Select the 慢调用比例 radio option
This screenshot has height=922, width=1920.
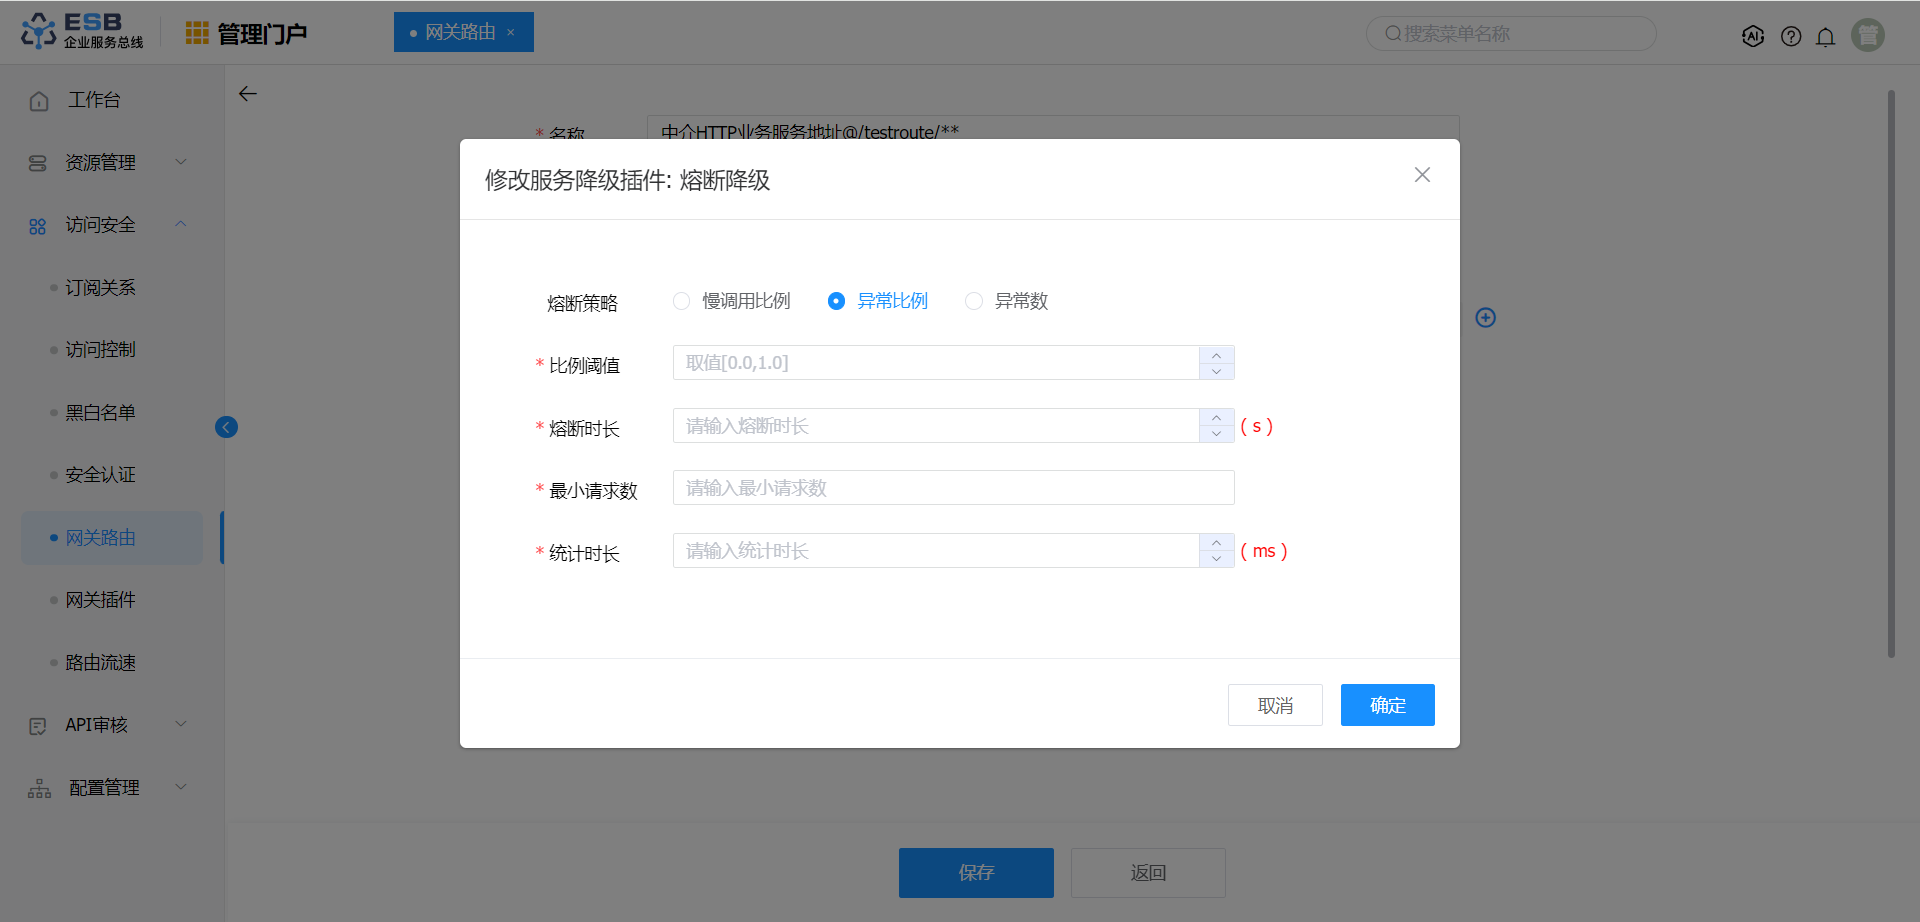[682, 301]
